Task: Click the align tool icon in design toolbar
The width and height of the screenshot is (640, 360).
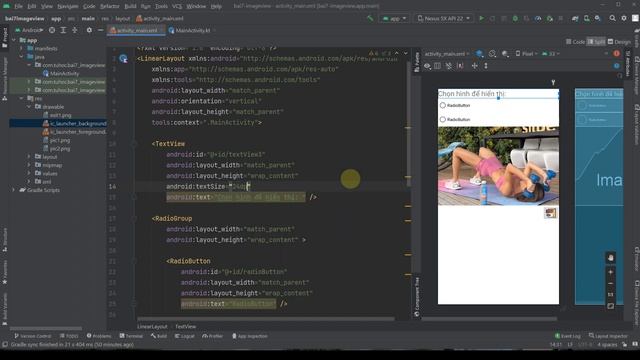Action: tap(474, 66)
